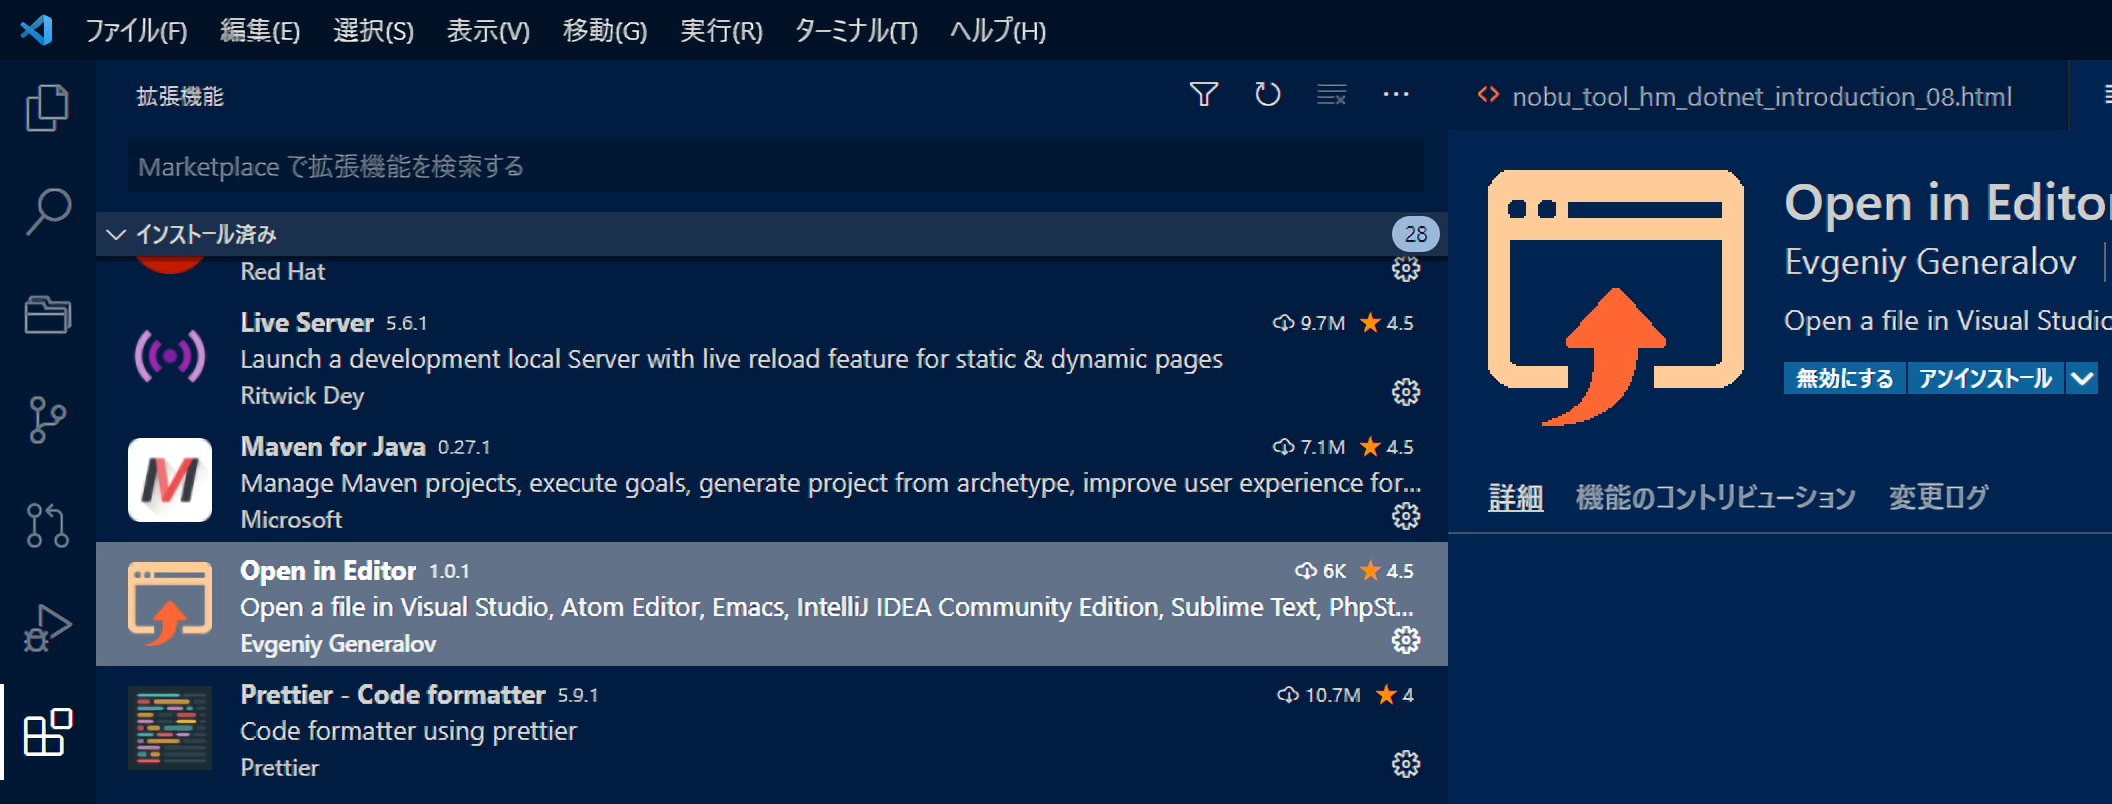This screenshot has width=2112, height=804.
Task: Open manage gear for Prettier extension
Action: coord(1405,765)
